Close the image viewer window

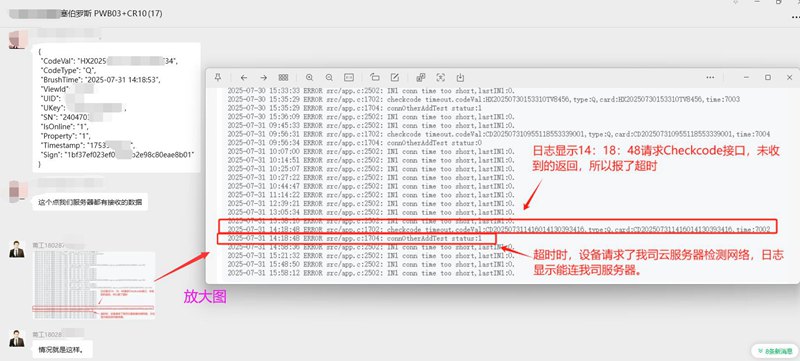click(x=789, y=78)
